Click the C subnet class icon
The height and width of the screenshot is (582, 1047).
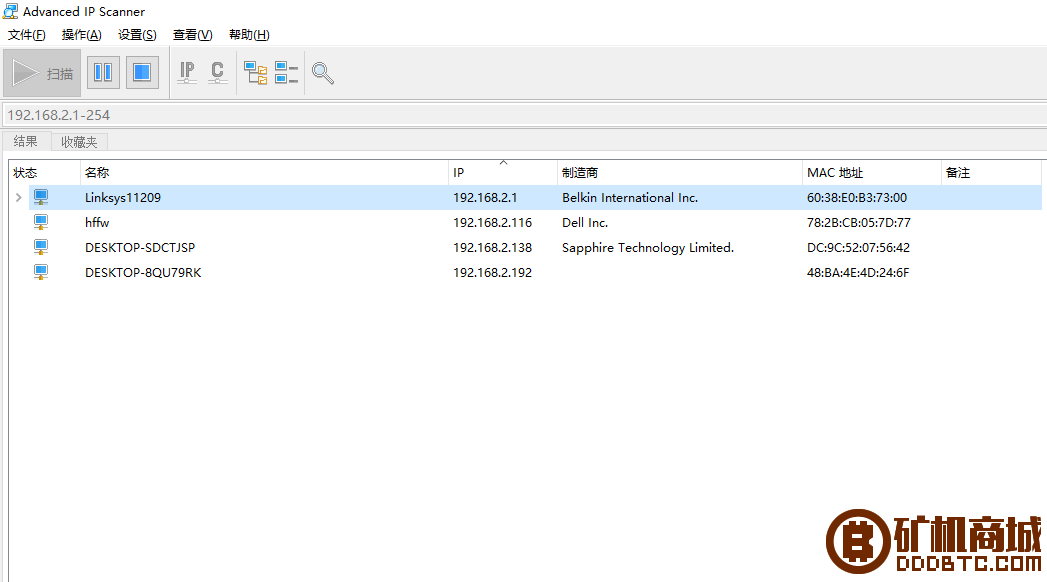pyautogui.click(x=217, y=72)
